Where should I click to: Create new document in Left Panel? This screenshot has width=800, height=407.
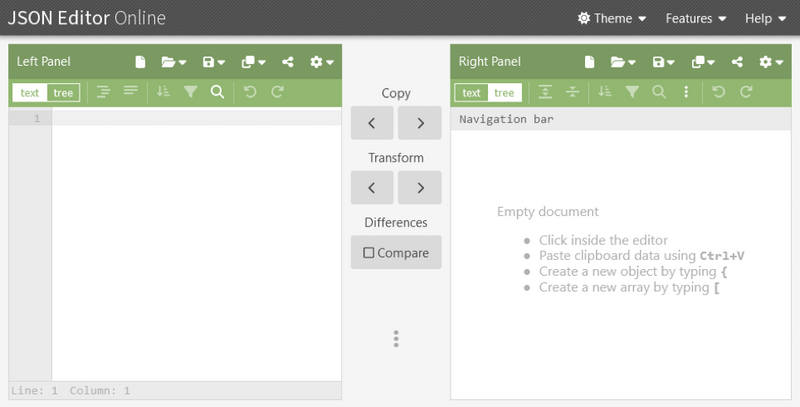[140, 62]
